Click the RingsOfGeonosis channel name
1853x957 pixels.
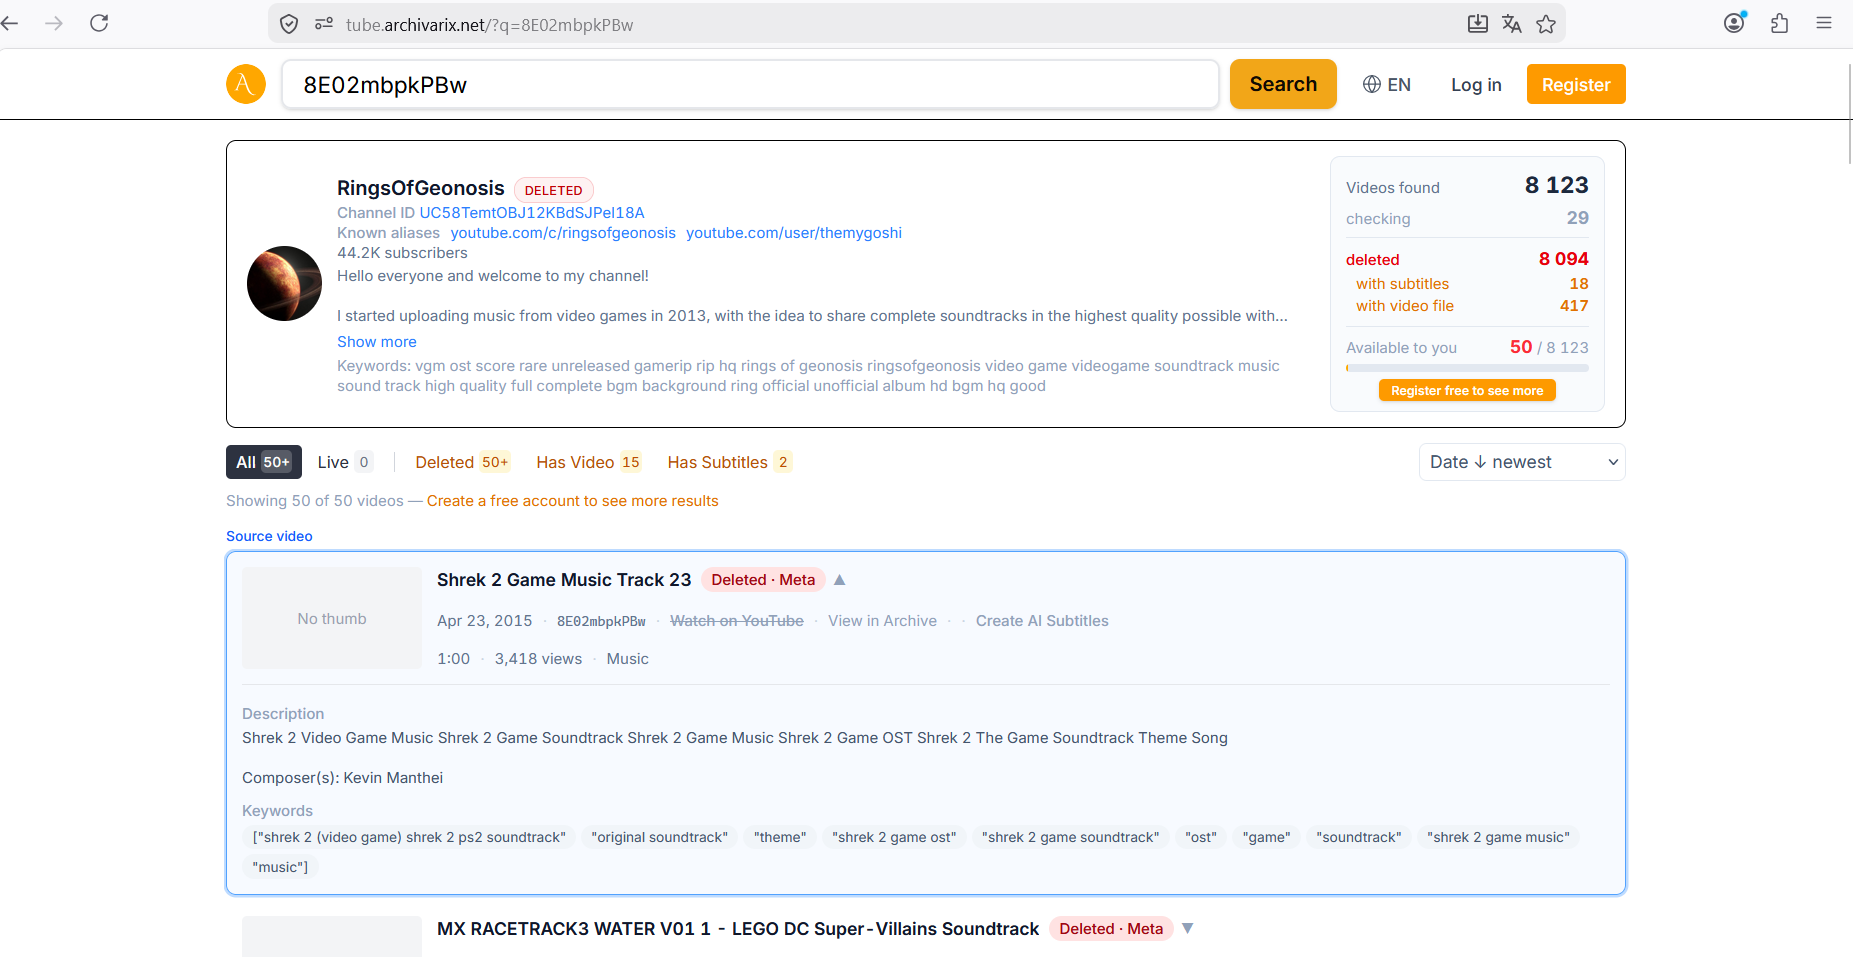(x=421, y=188)
